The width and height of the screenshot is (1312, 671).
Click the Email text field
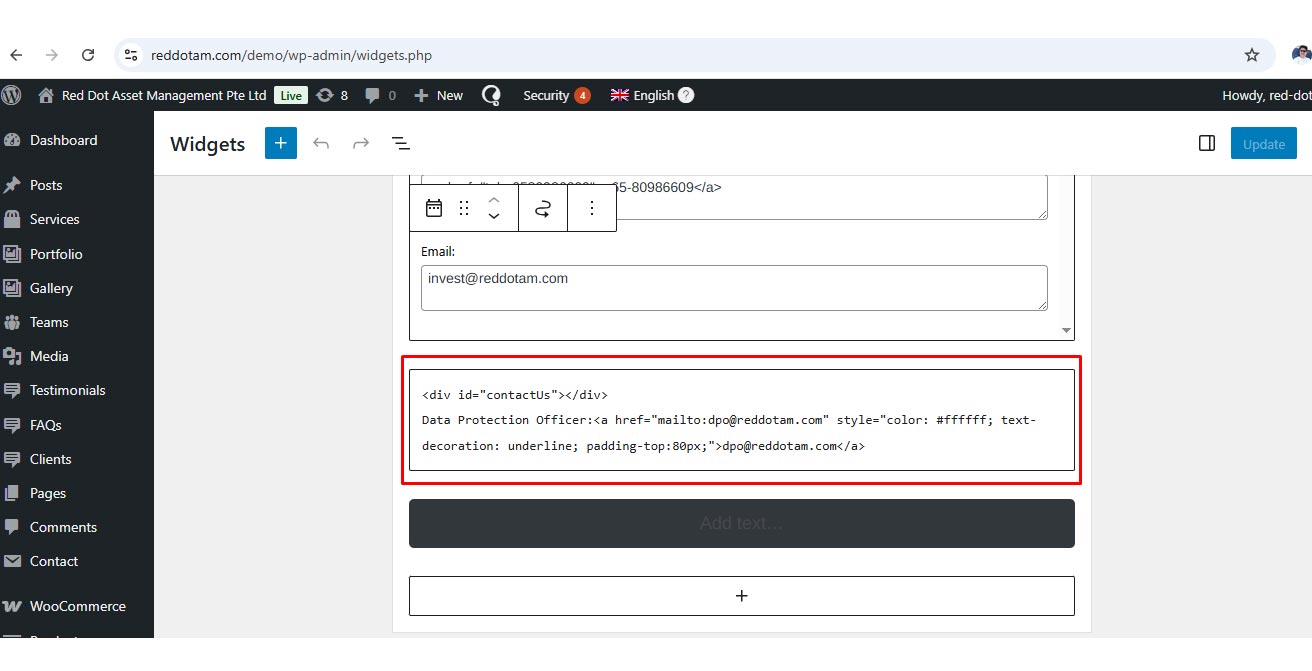click(734, 287)
